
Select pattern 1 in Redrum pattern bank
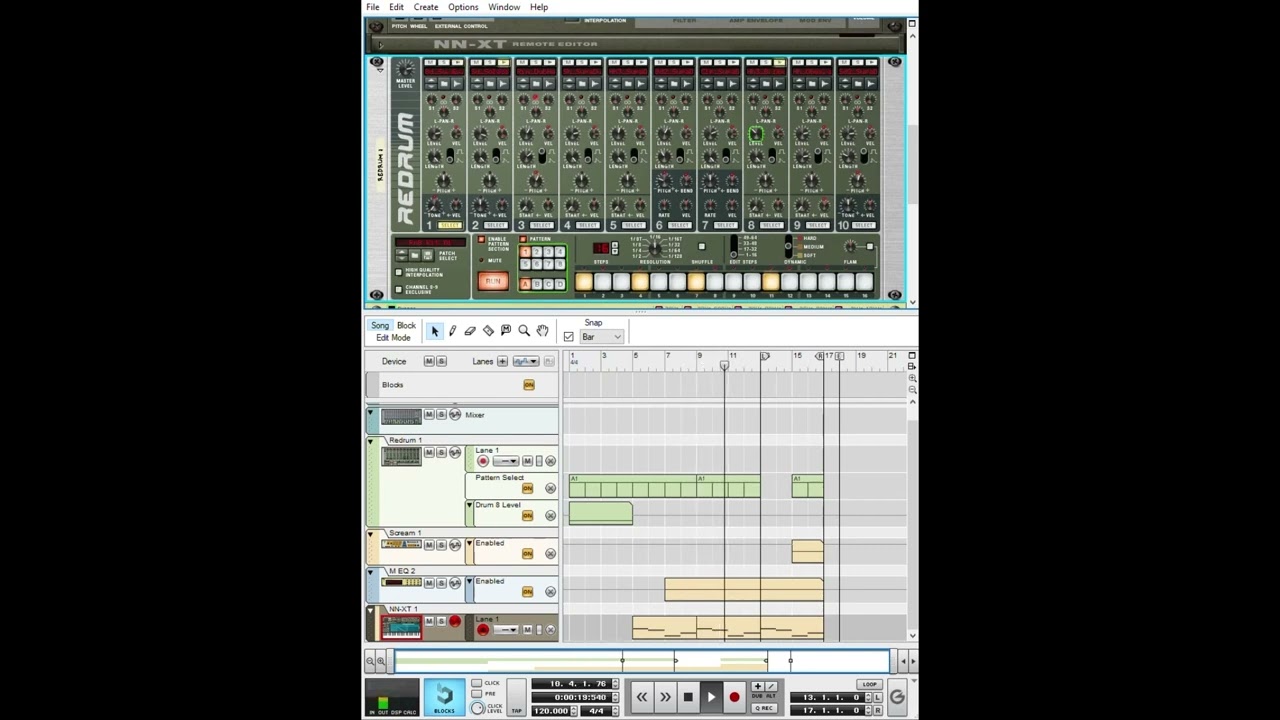[x=525, y=252]
